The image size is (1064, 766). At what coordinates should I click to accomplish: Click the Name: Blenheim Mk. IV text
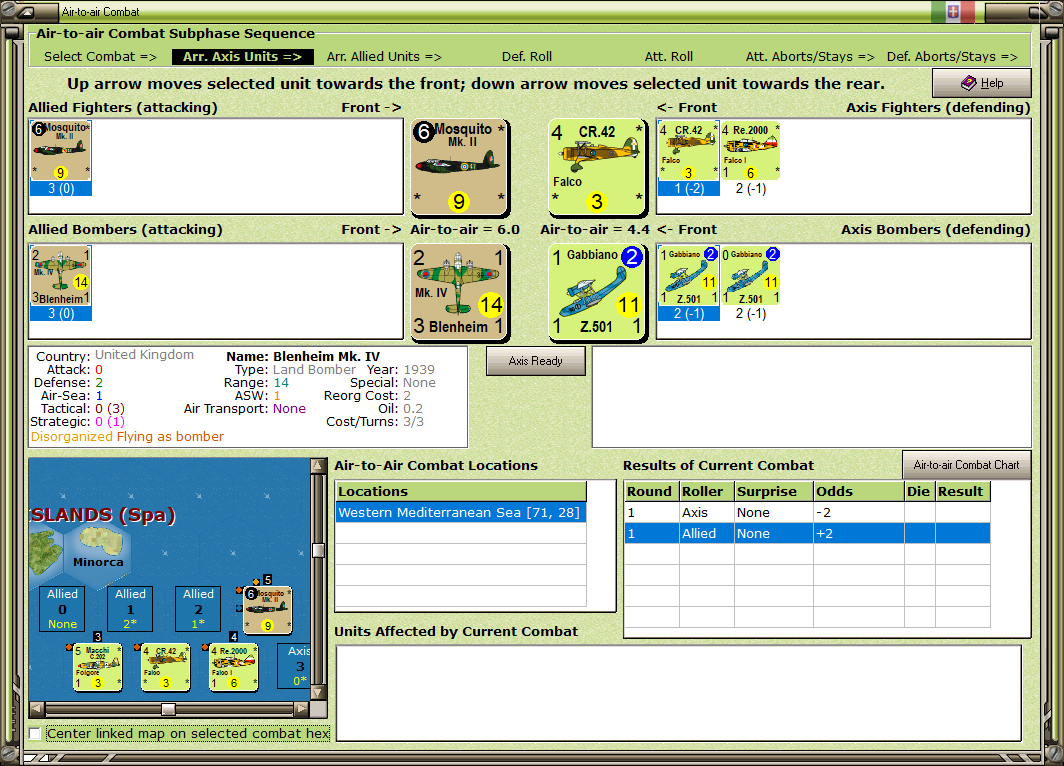point(303,356)
